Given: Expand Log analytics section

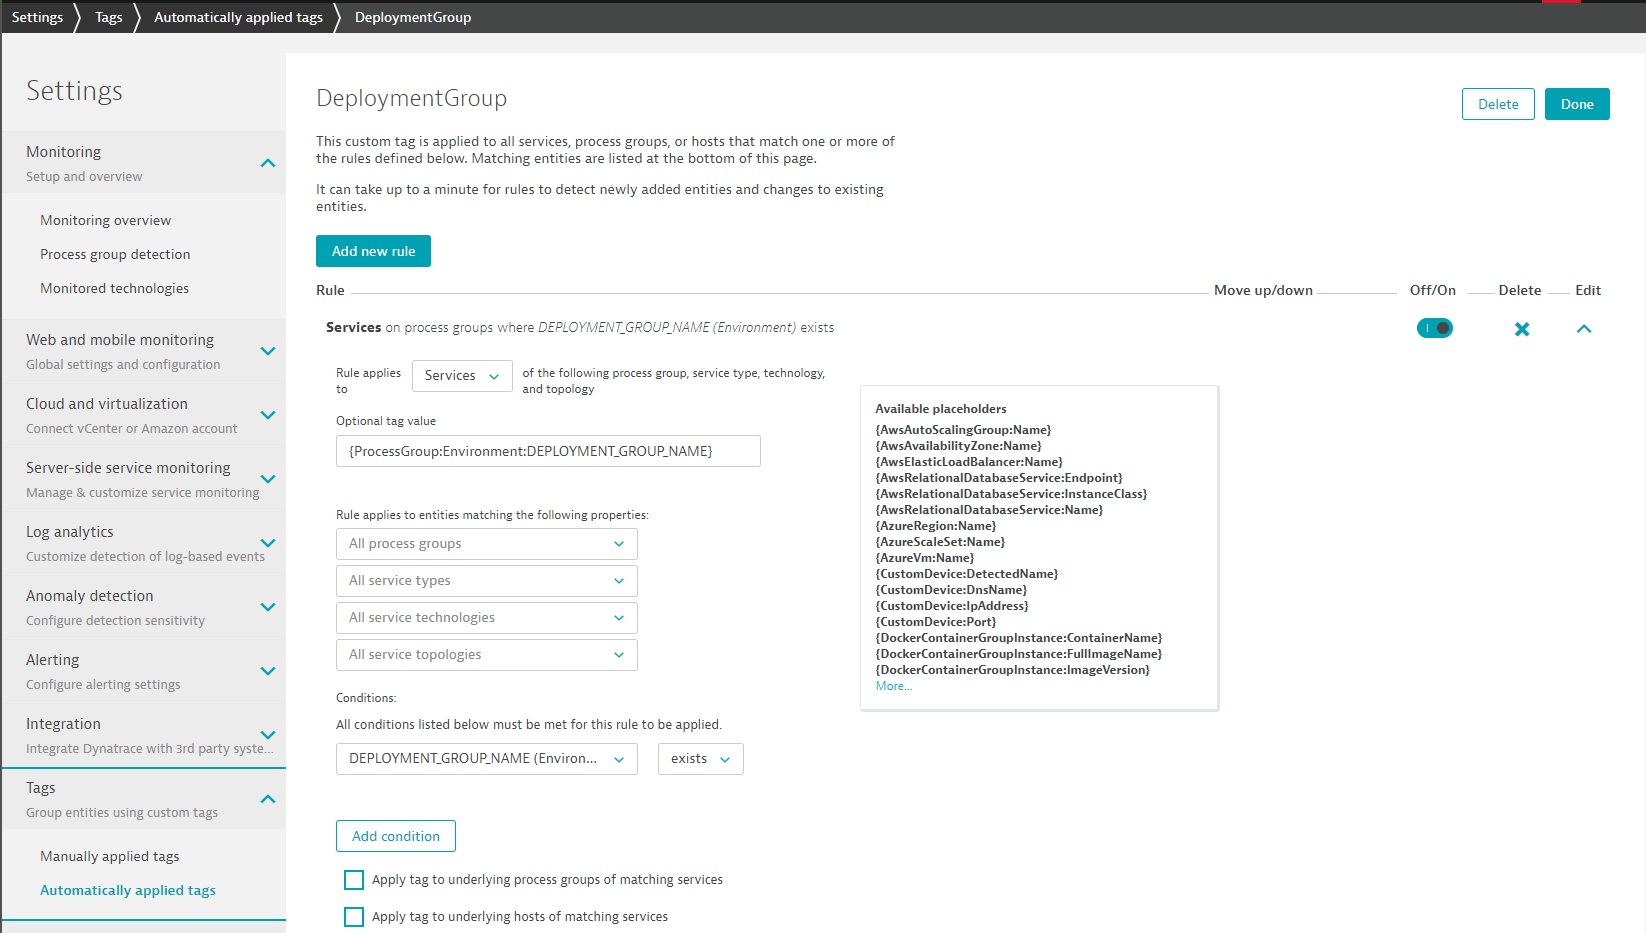Looking at the screenshot, I should coord(268,543).
